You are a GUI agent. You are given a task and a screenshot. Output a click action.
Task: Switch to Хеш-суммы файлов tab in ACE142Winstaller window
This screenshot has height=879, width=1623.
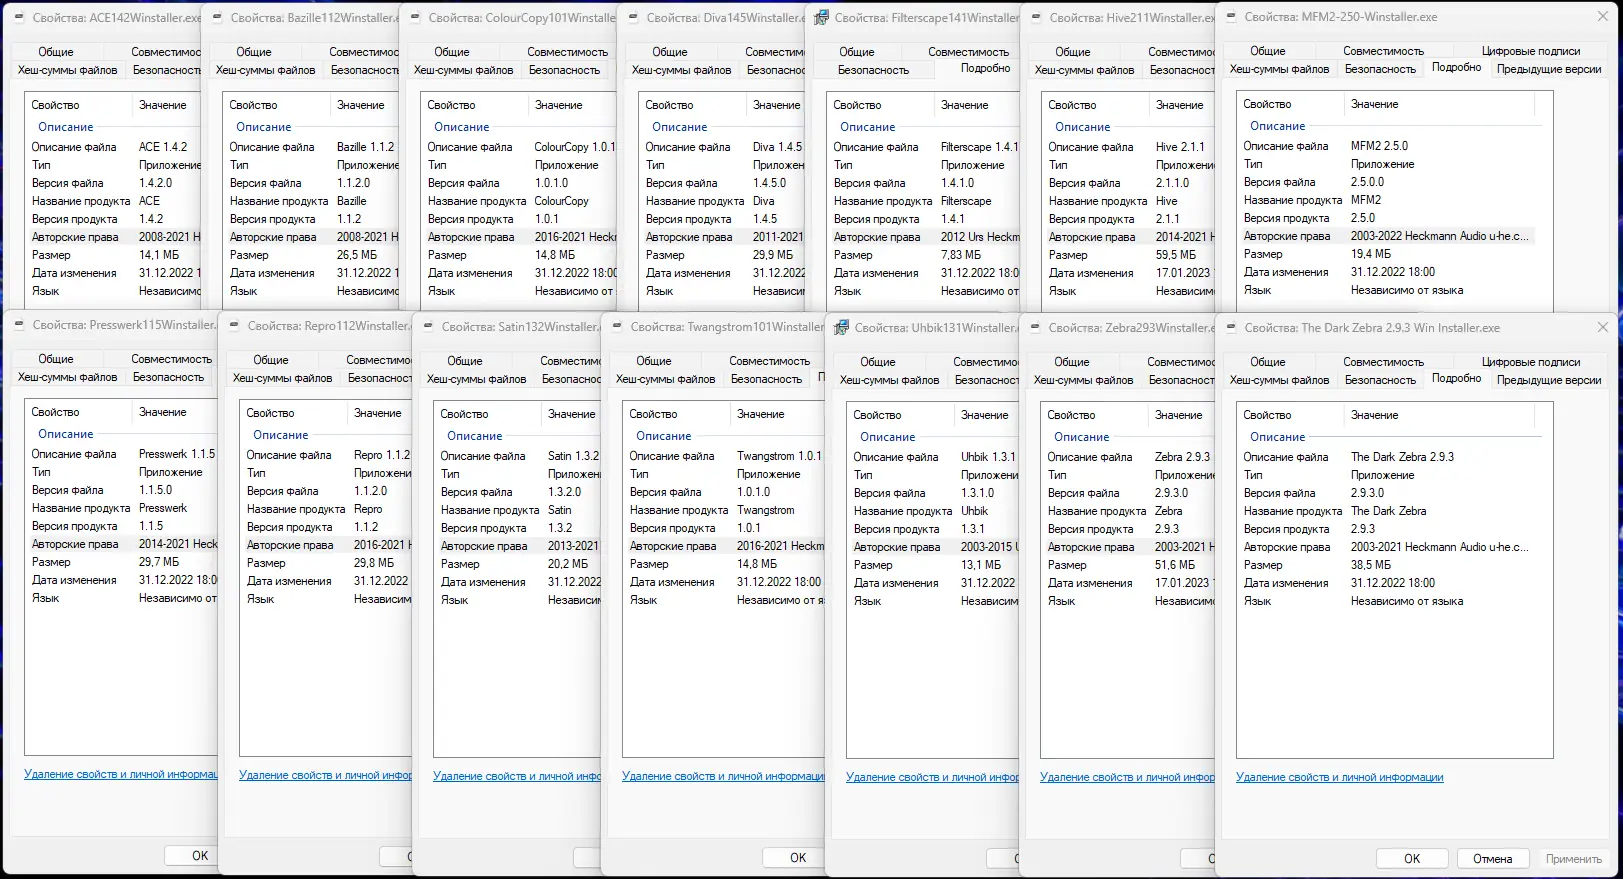point(68,70)
